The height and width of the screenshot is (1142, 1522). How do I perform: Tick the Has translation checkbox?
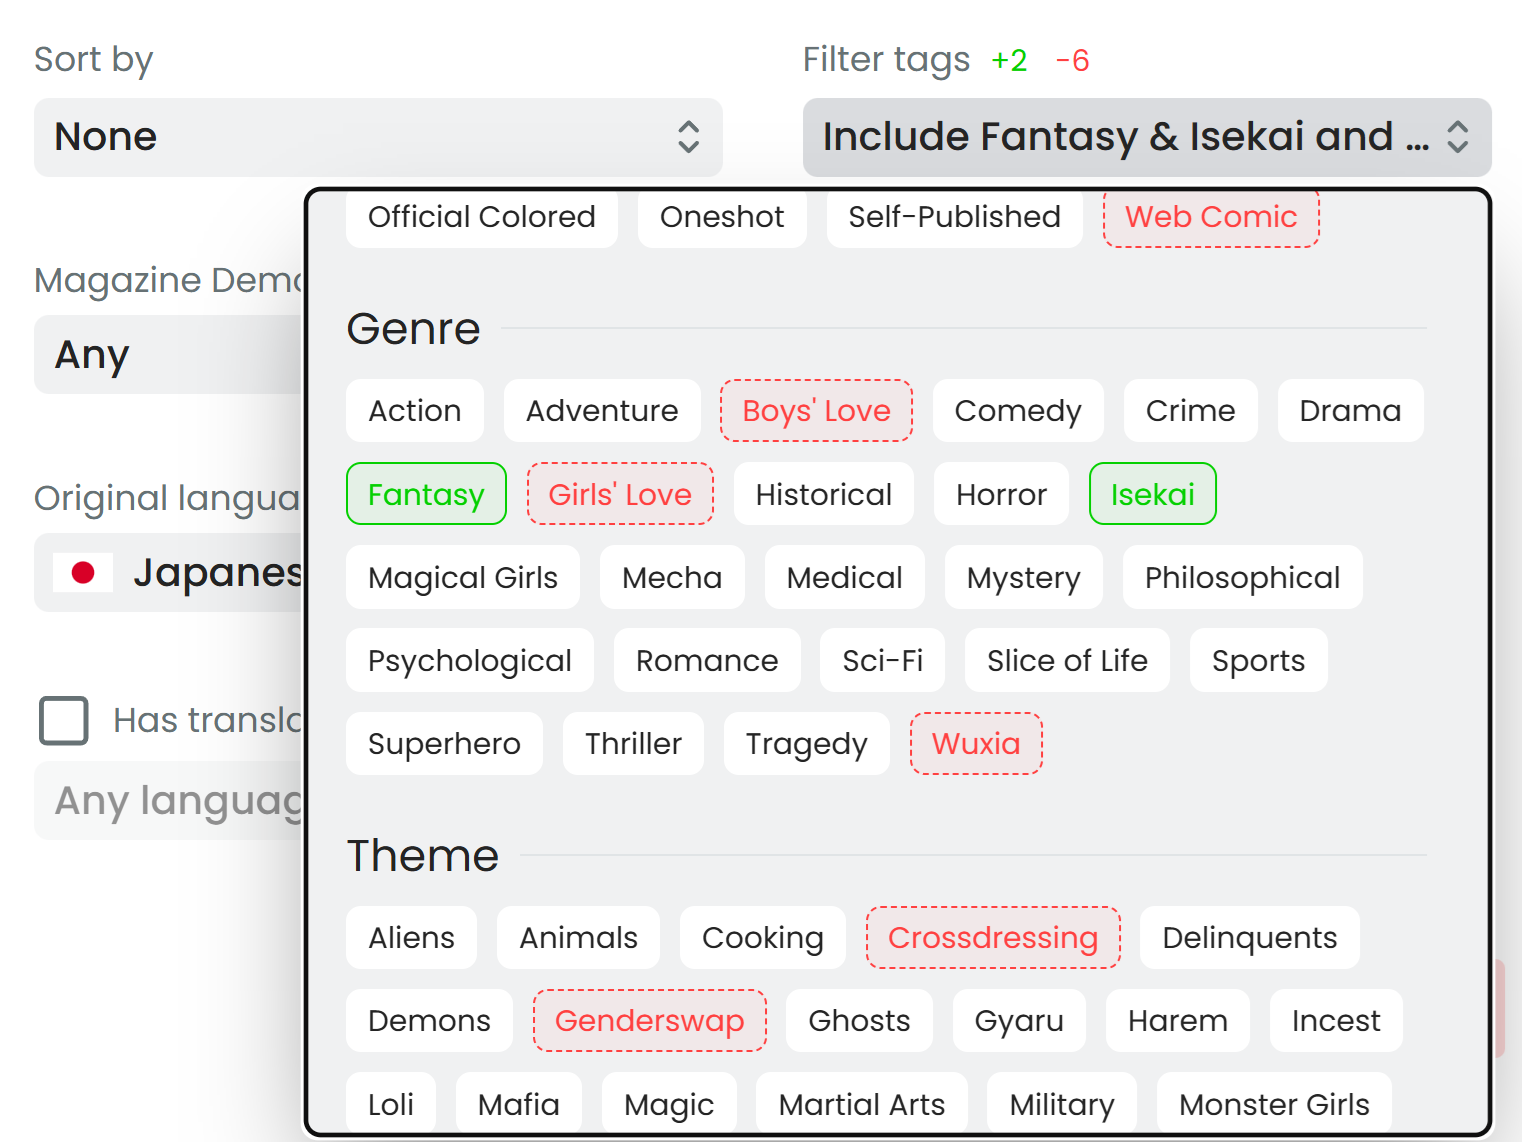click(64, 721)
